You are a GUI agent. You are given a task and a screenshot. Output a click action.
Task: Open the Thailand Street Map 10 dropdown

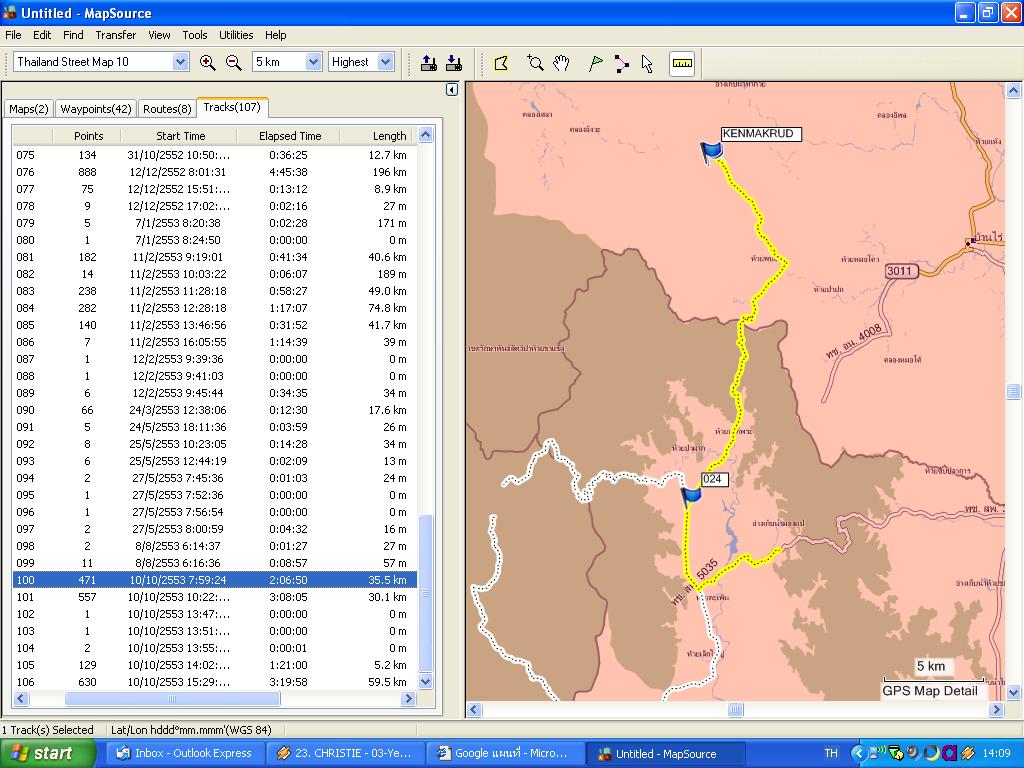[x=180, y=62]
